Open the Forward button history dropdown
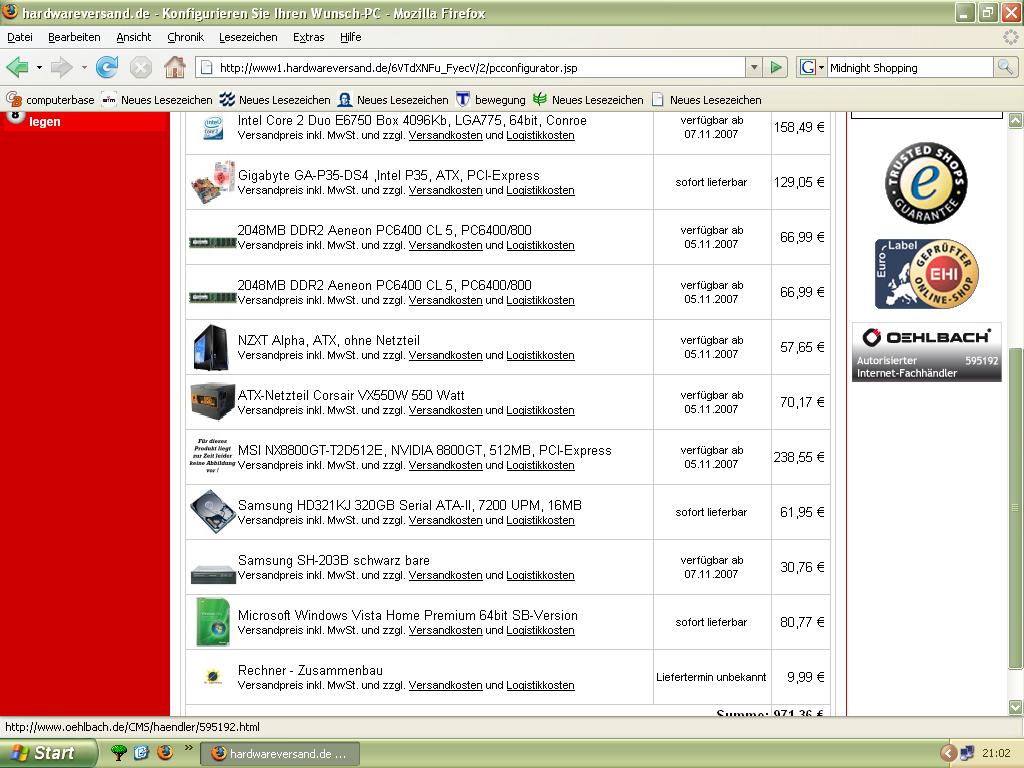The width and height of the screenshot is (1024, 768). tap(84, 67)
